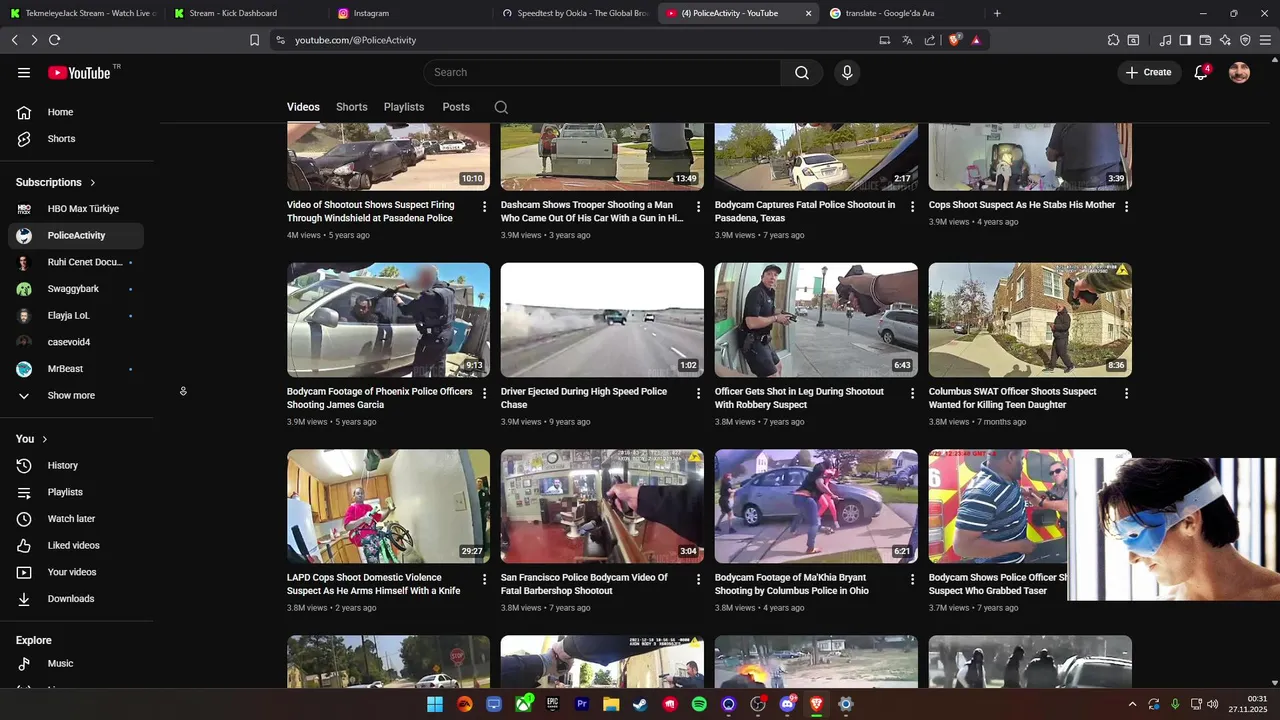
Task: Click the browser address bar URL
Action: [356, 40]
